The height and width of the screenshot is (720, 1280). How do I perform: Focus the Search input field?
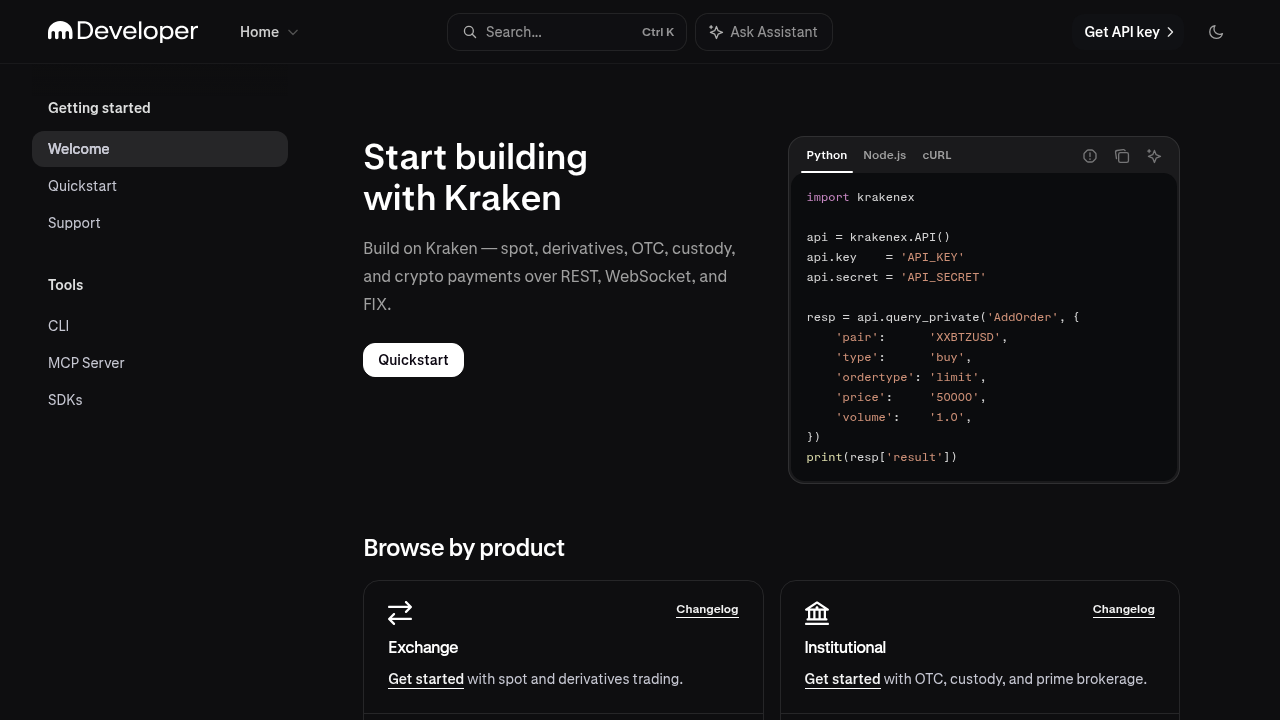(x=567, y=32)
